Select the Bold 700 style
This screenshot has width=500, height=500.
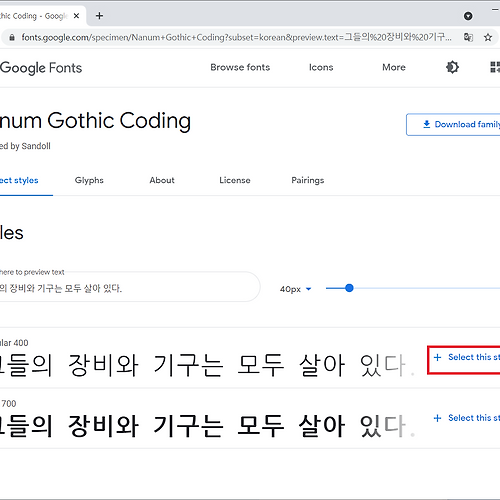click(467, 418)
